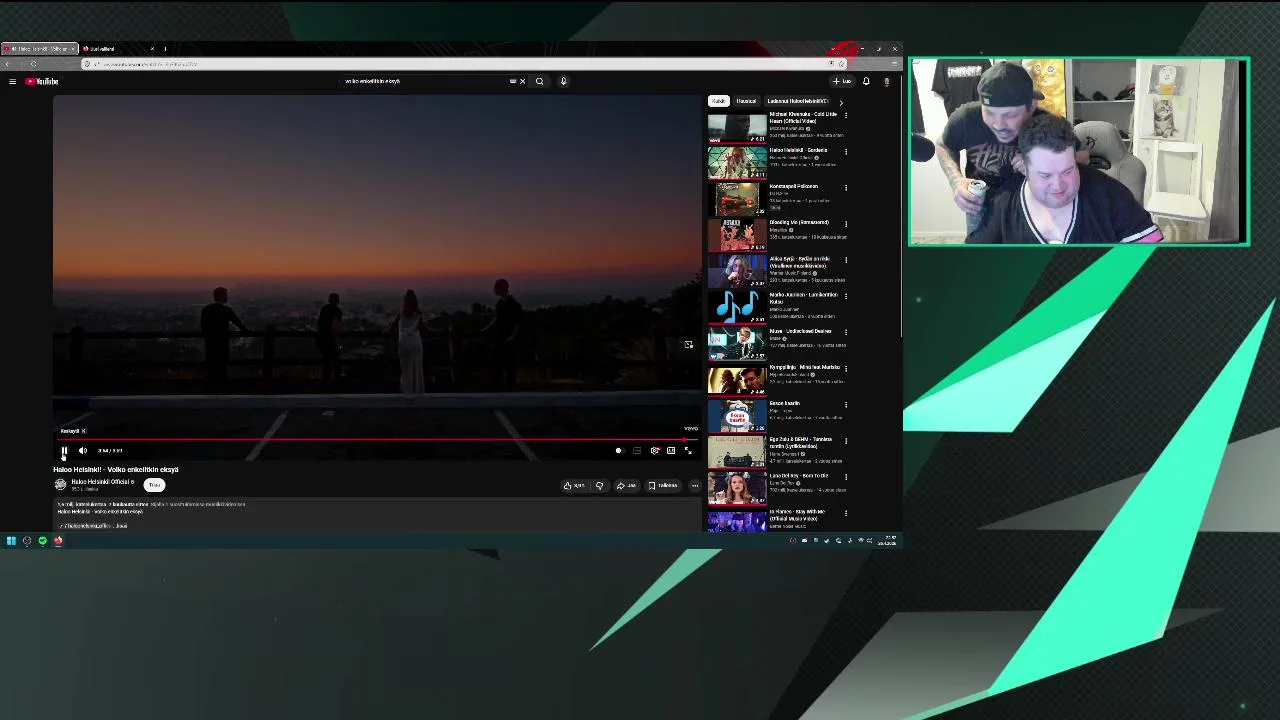This screenshot has height=720, width=1280.
Task: Click the magnifier search button
Action: (540, 81)
